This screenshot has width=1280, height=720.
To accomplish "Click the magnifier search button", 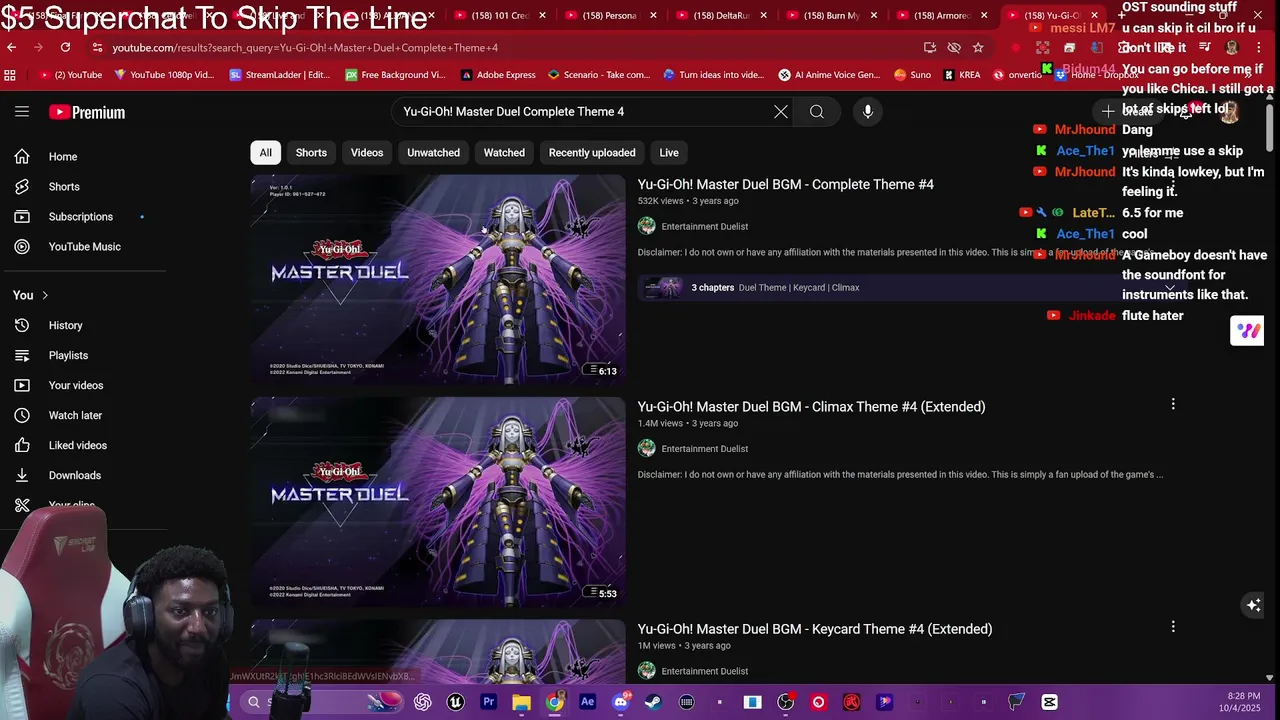I will (x=817, y=112).
